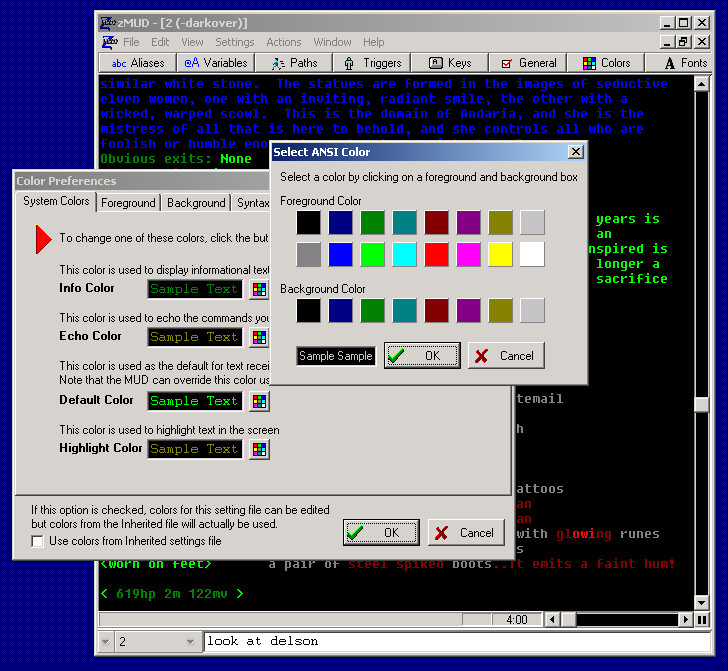Click Cancel in Select ANSI Color dialog
This screenshot has height=671, width=728.
click(506, 356)
